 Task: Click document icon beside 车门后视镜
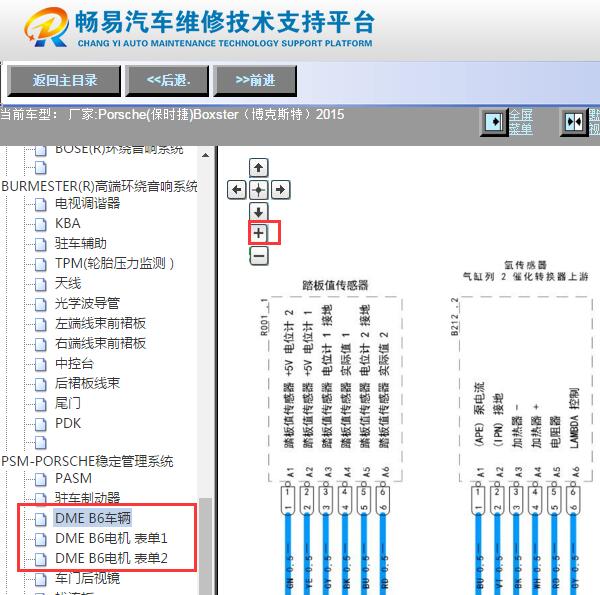coord(41,579)
